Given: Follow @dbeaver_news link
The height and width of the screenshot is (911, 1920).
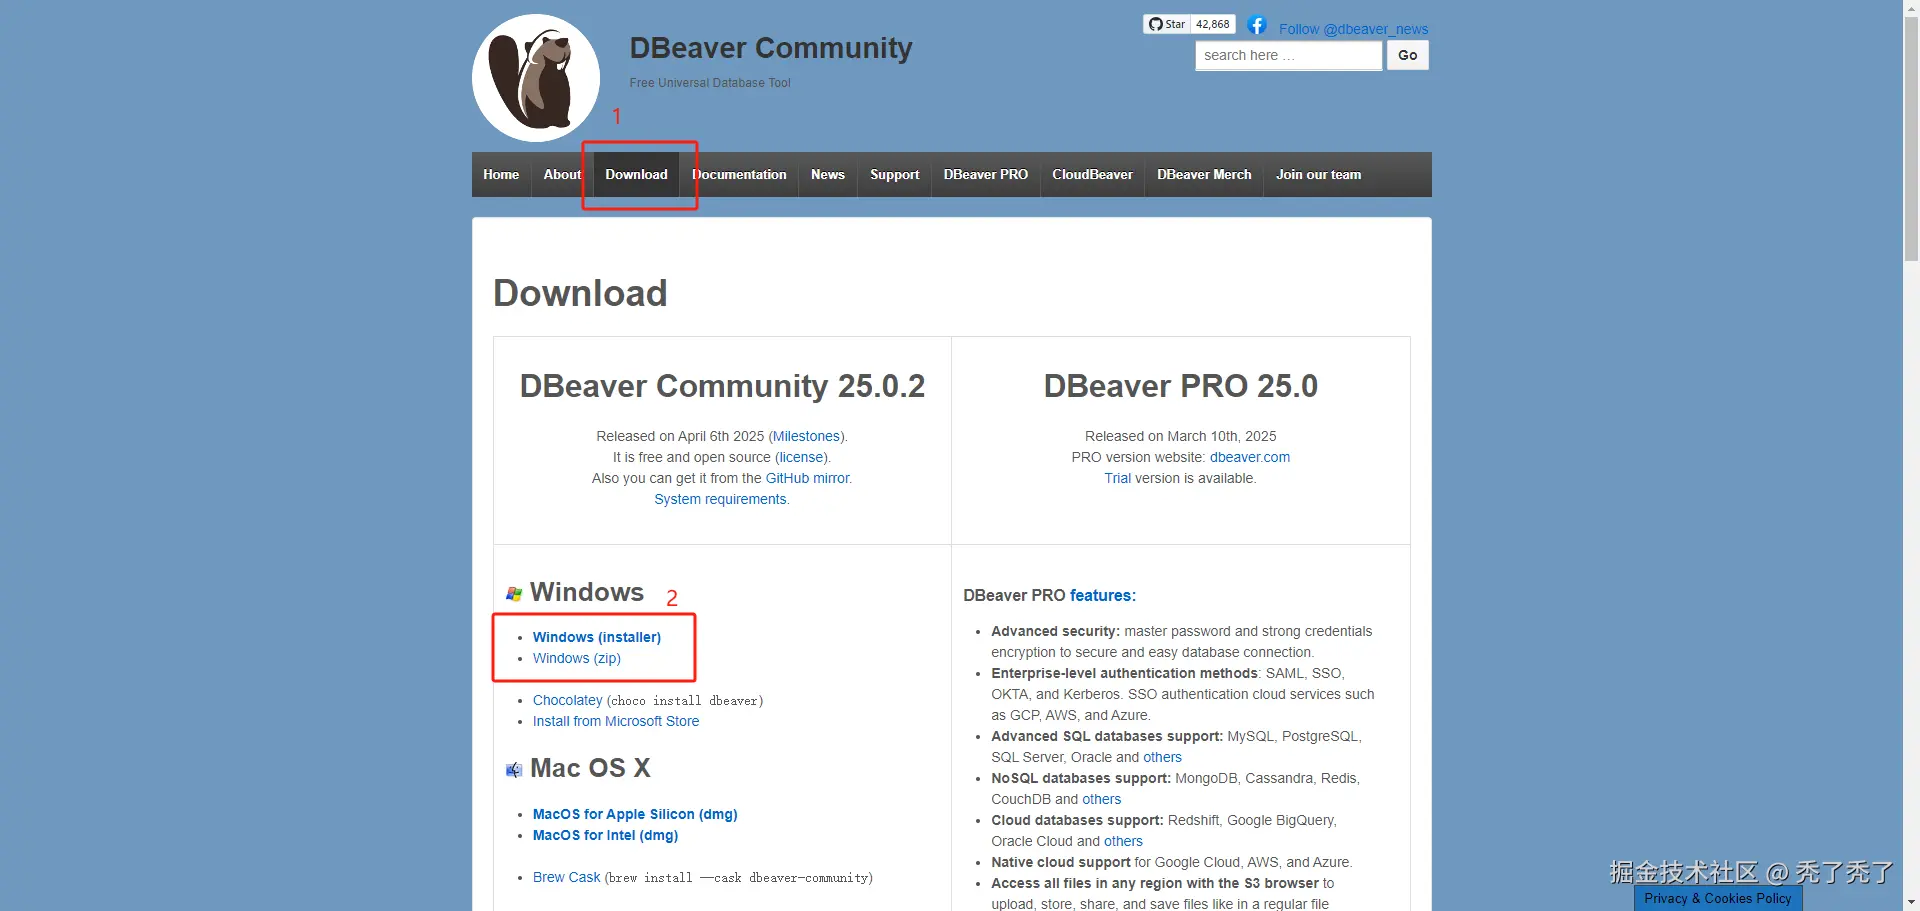Looking at the screenshot, I should click(x=1353, y=29).
